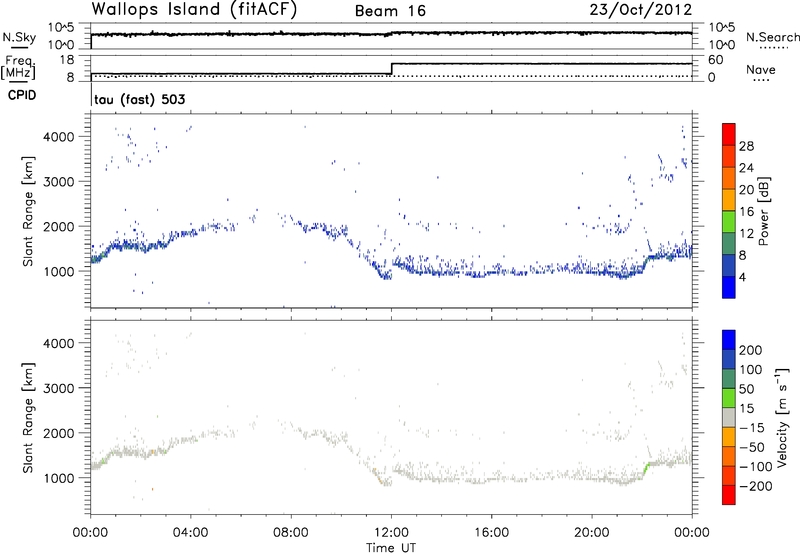800x554 pixels.
Task: Click the 'Freq. [MHz]' axis label
Action: tap(19, 68)
